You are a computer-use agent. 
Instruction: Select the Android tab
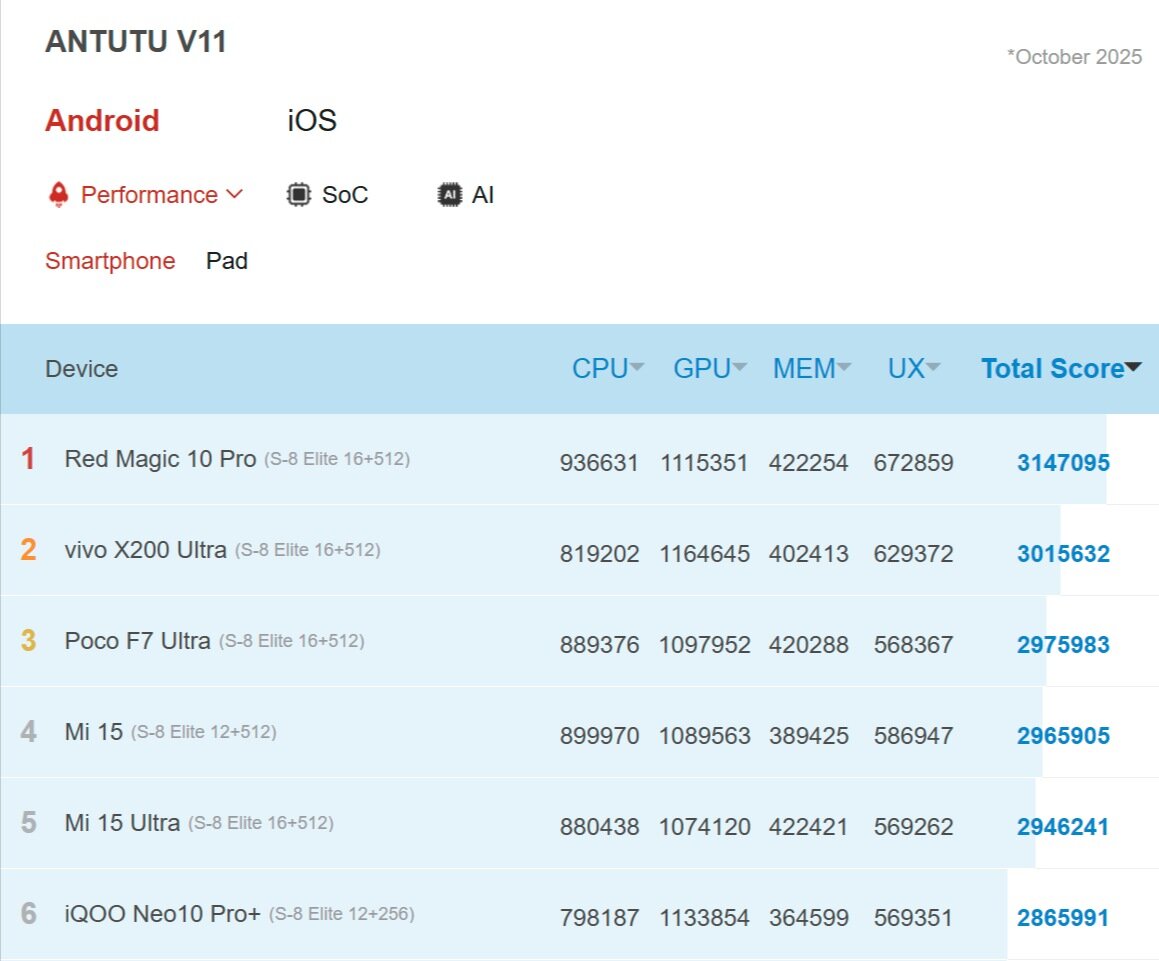[x=102, y=121]
